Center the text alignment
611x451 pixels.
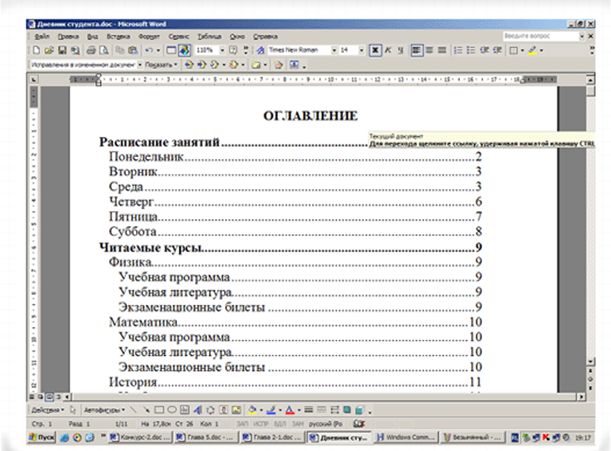(x=429, y=50)
